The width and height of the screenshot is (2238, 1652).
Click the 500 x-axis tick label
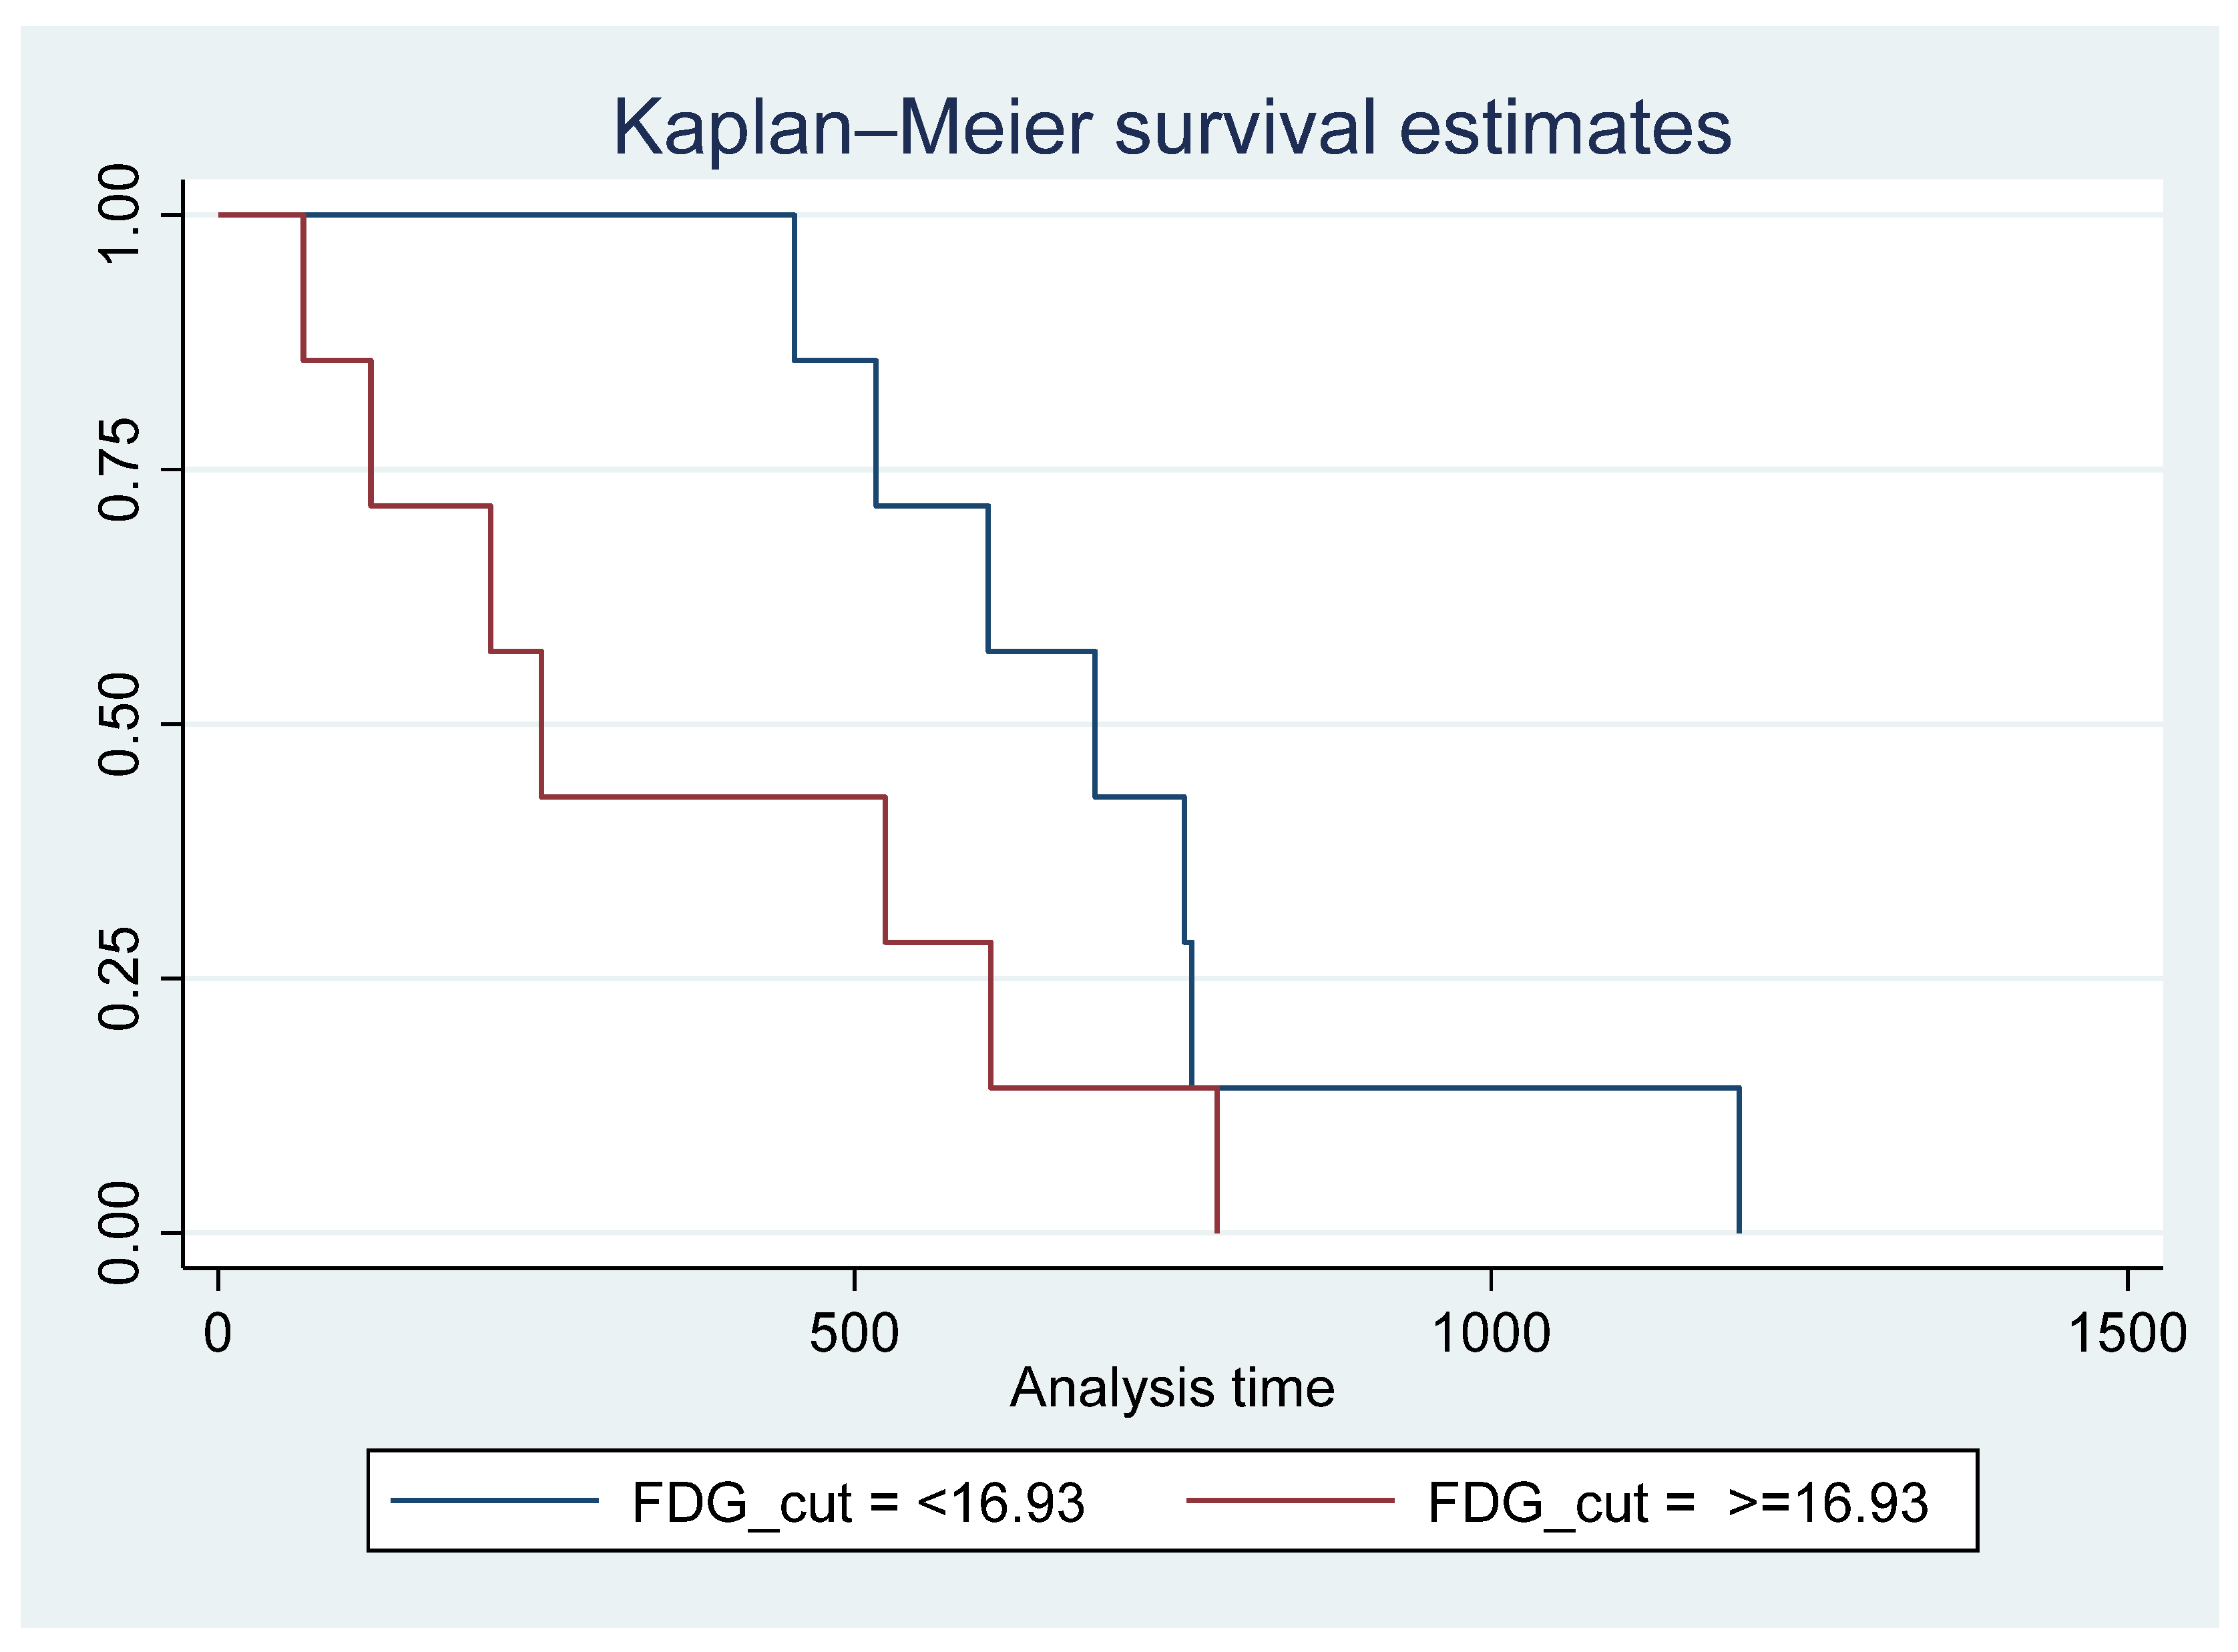(x=854, y=1334)
